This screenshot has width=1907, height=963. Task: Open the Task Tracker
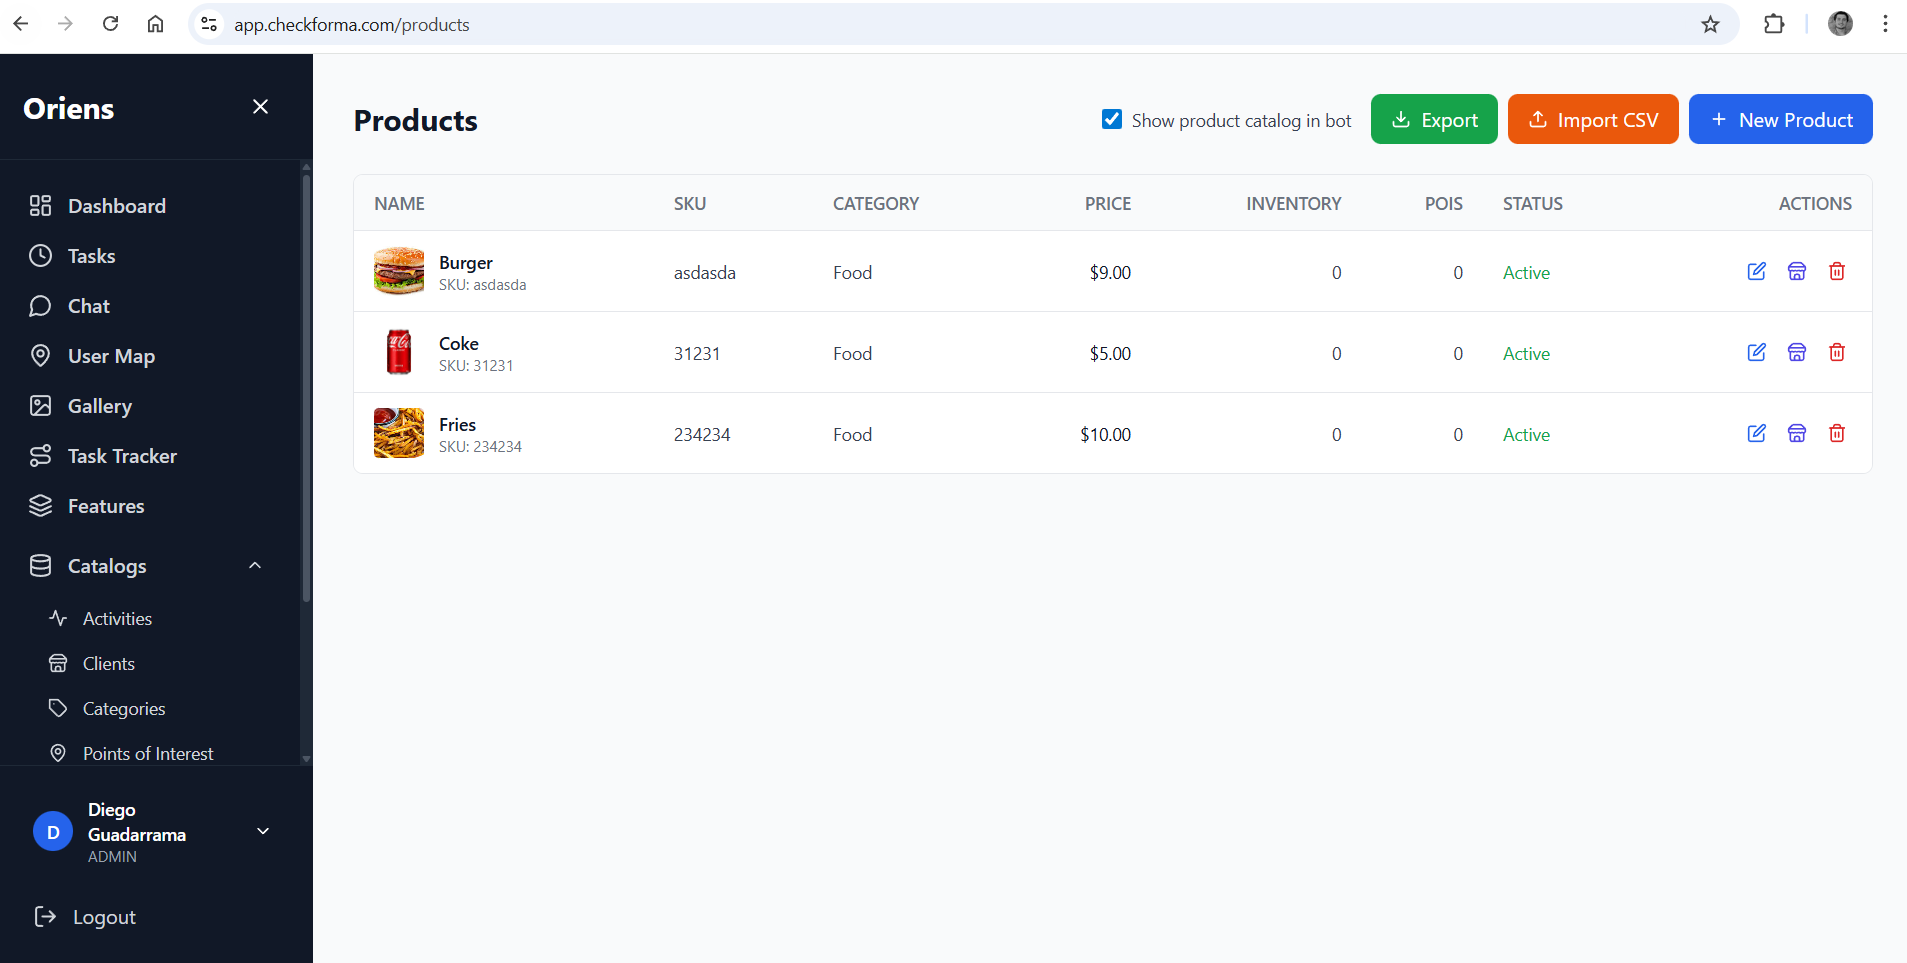pyautogui.click(x=122, y=456)
